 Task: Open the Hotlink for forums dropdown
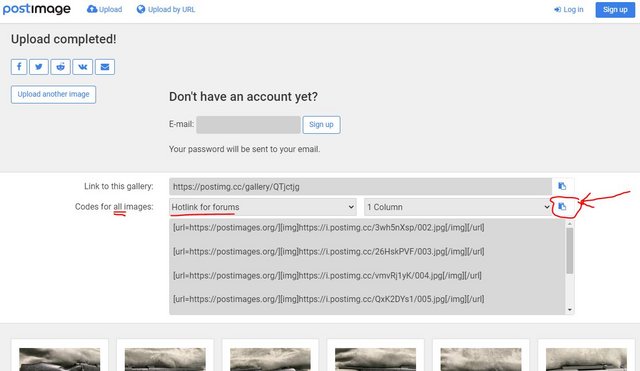point(263,207)
